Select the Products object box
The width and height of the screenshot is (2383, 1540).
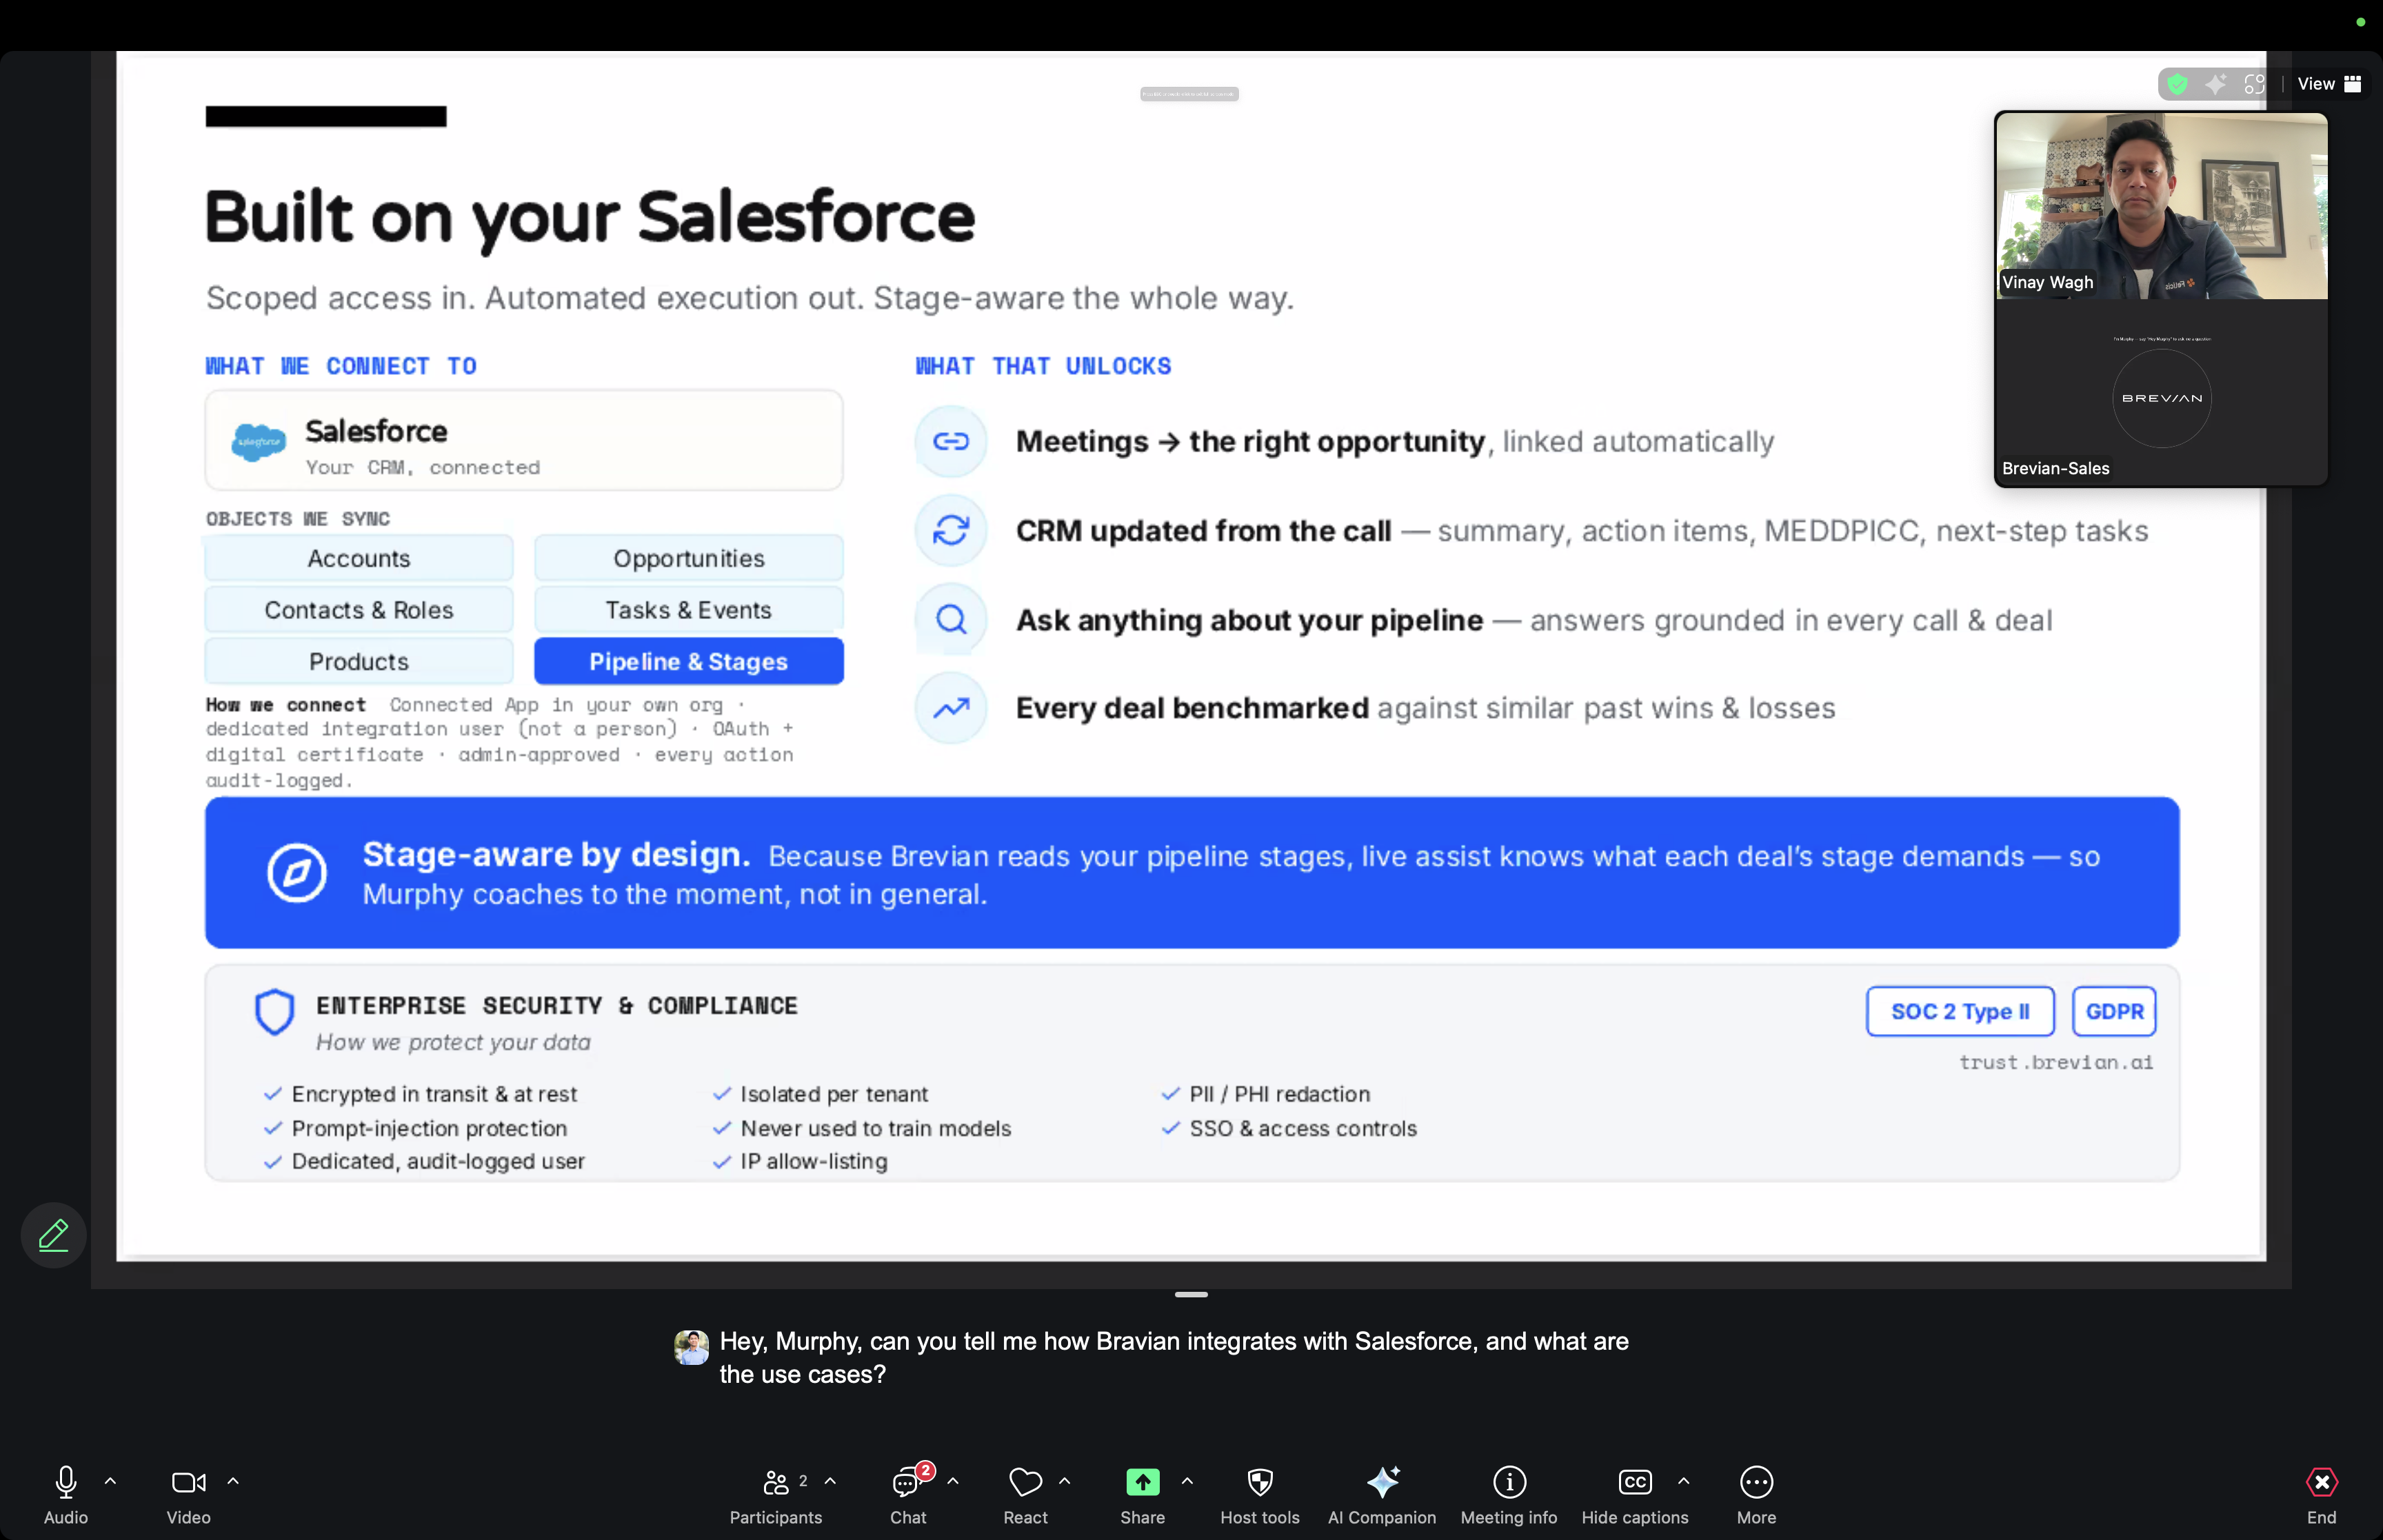coord(359,661)
